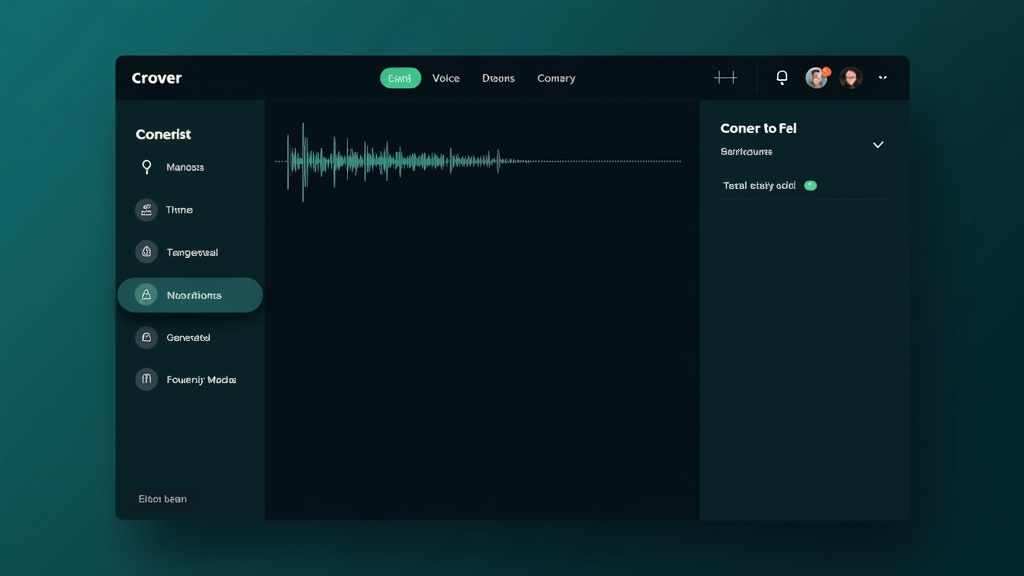The width and height of the screenshot is (1024, 576).
Task: Click the Eiton bean link at sidebar bottom
Action: (162, 499)
